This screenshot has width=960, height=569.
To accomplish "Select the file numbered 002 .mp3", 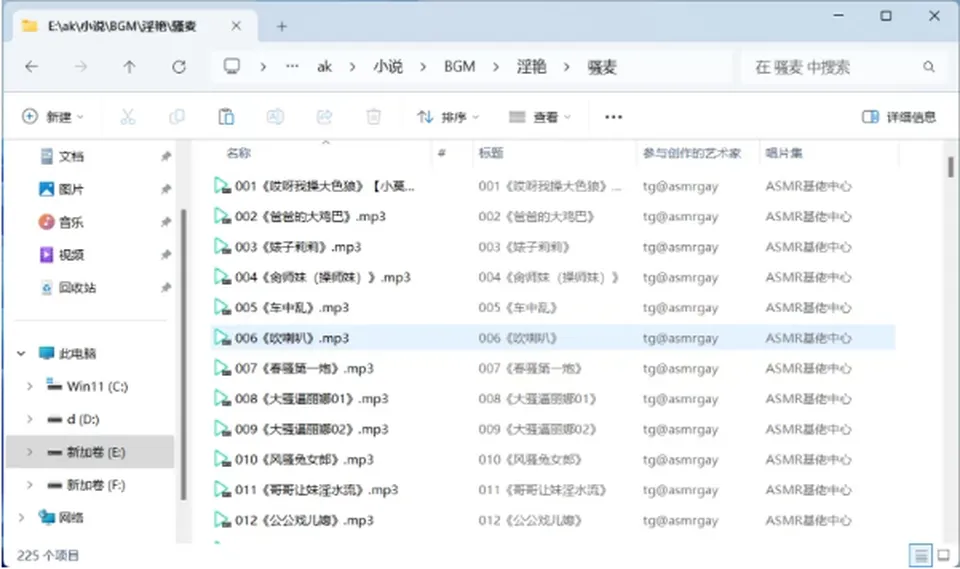I will click(310, 217).
